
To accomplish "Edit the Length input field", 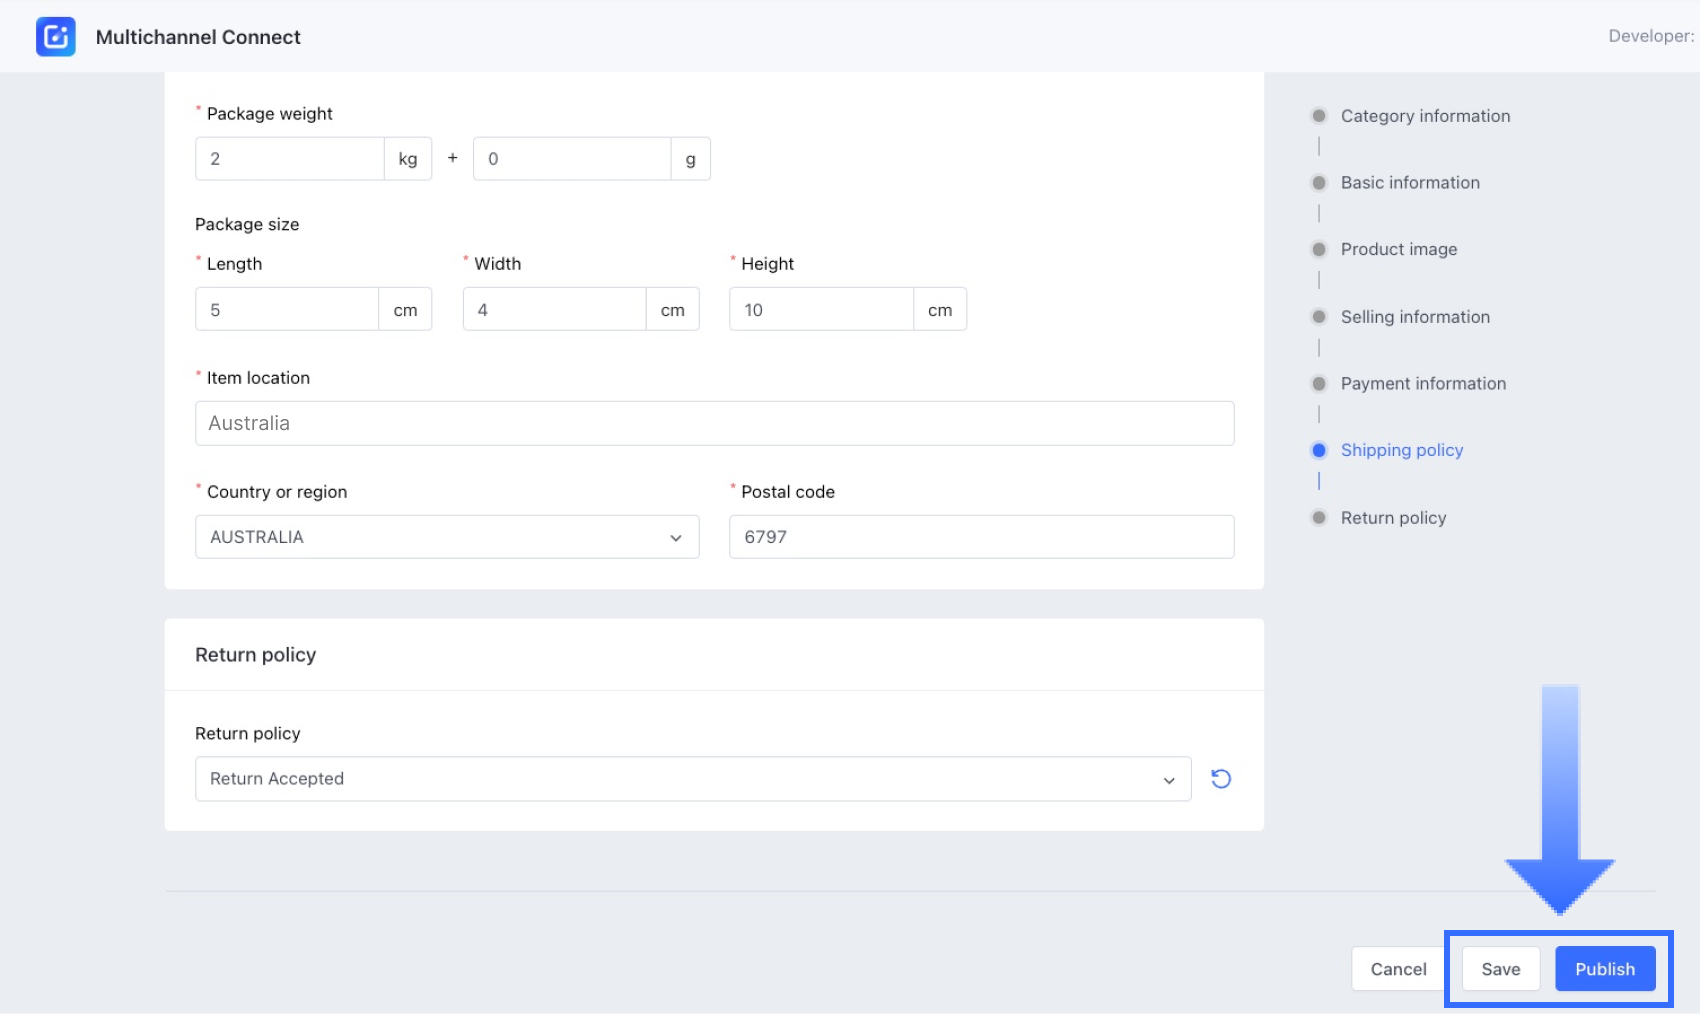I will pyautogui.click(x=287, y=310).
